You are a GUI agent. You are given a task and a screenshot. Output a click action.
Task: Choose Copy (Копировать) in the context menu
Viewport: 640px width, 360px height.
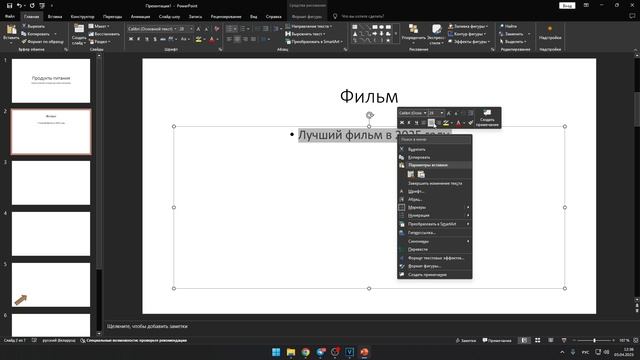click(435, 157)
